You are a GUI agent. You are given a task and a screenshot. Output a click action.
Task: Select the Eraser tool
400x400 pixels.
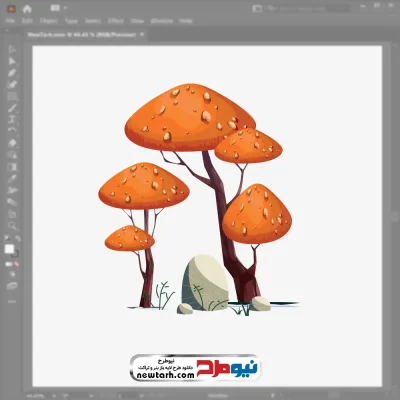(x=12, y=143)
